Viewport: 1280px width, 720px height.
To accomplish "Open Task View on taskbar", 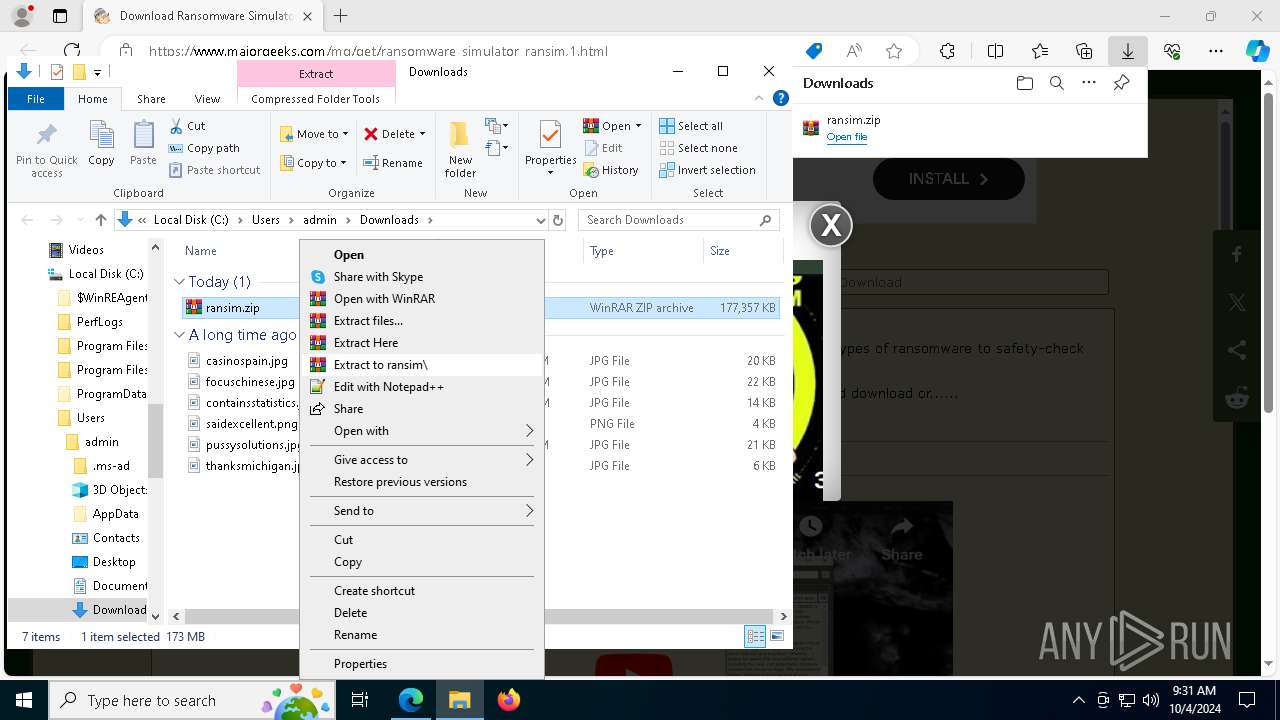I will click(361, 700).
